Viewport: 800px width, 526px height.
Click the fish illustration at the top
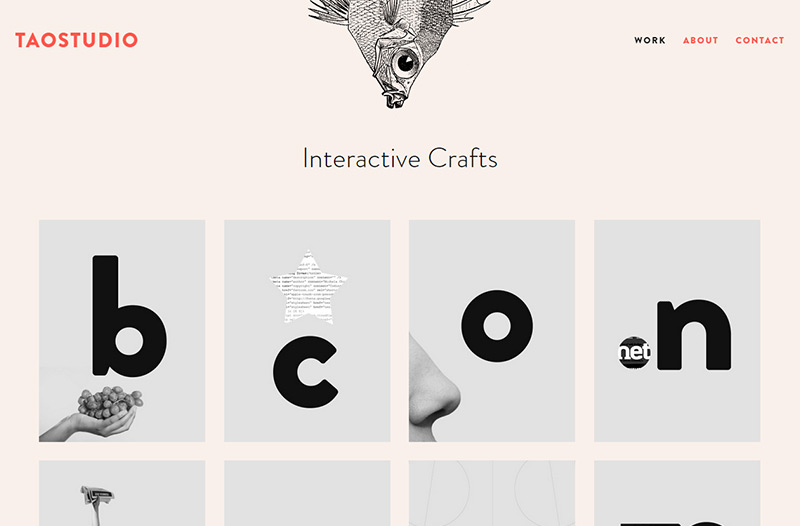pyautogui.click(x=399, y=51)
